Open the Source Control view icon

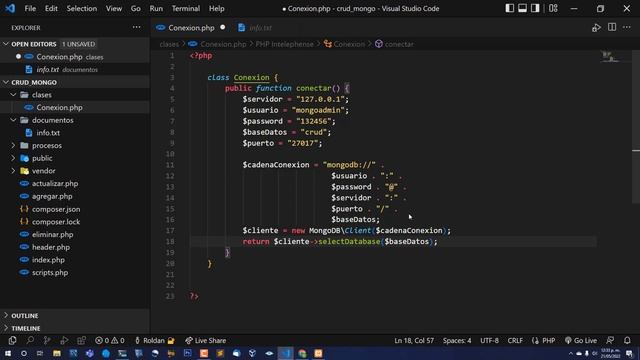point(47,340)
